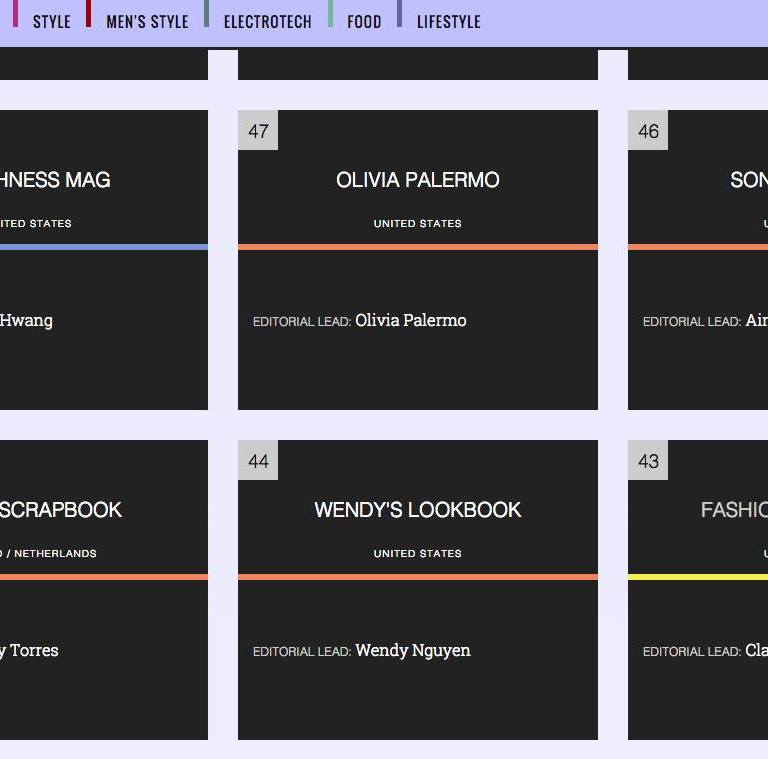
Task: Select the Men's Style category
Action: point(147,21)
